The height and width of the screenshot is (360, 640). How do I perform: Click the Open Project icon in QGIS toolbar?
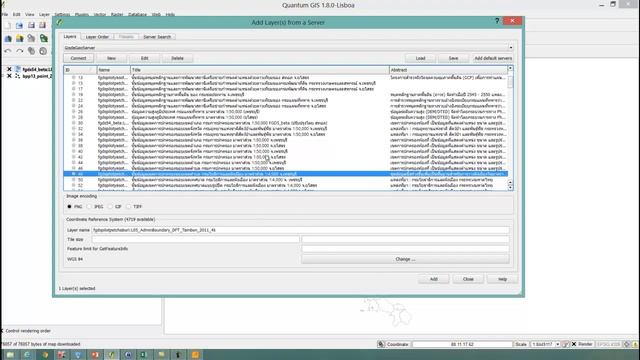tap(19, 25)
